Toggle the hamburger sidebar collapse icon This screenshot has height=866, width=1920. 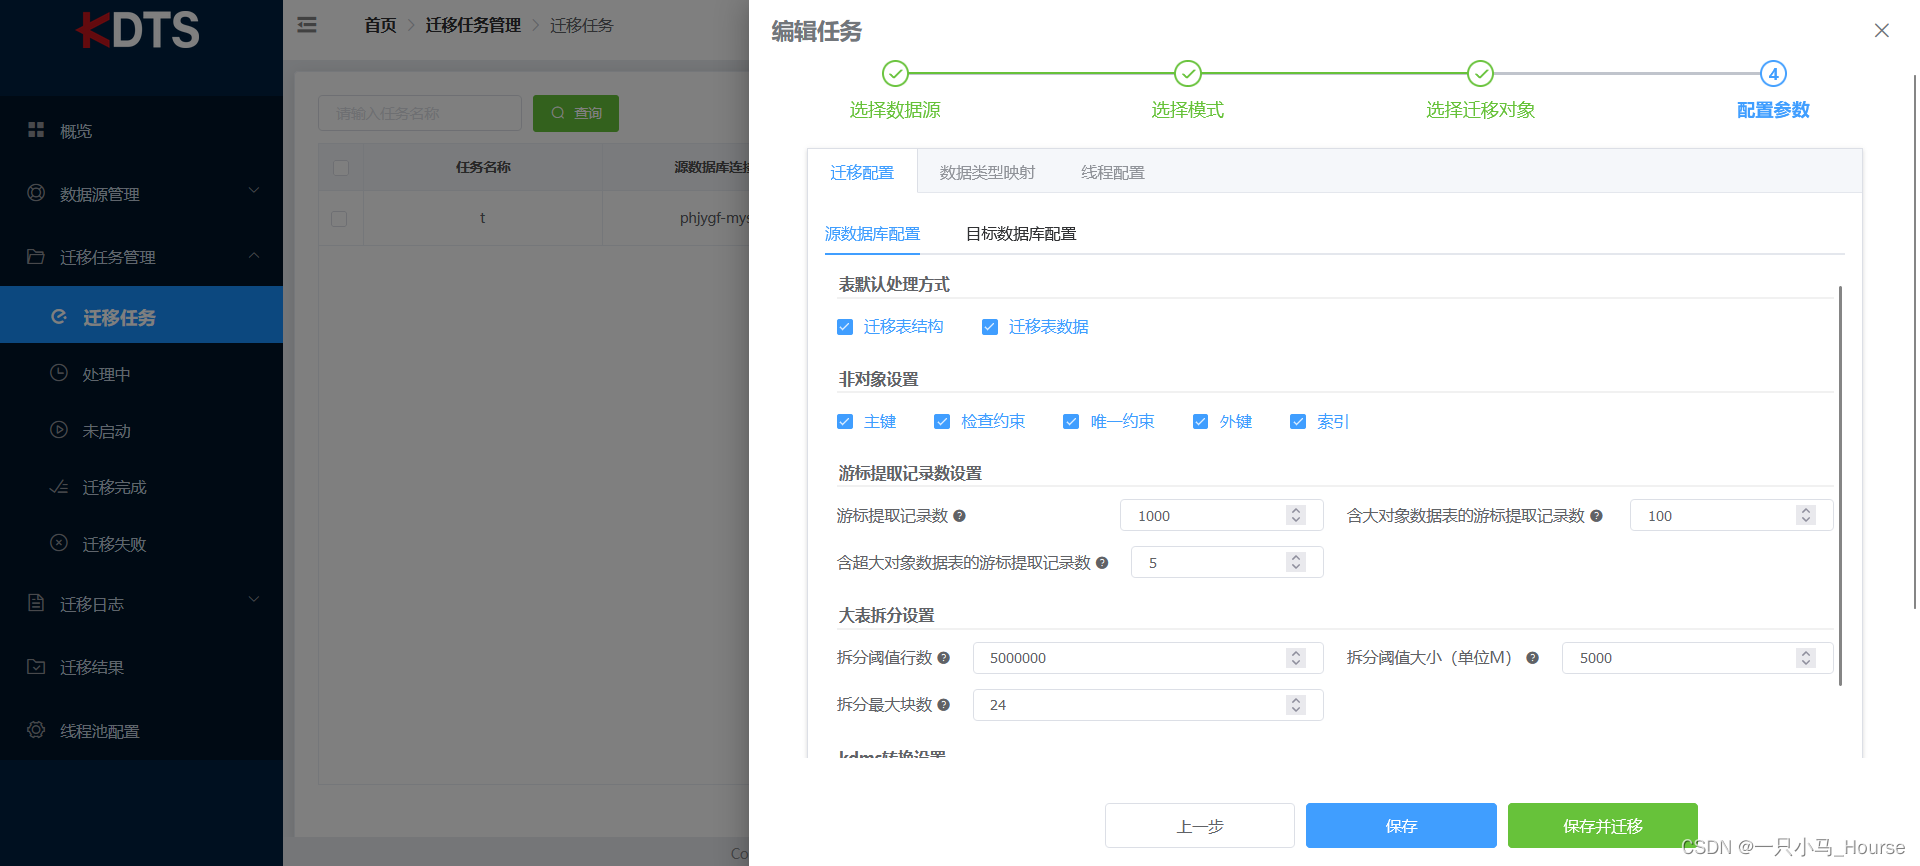click(x=307, y=25)
